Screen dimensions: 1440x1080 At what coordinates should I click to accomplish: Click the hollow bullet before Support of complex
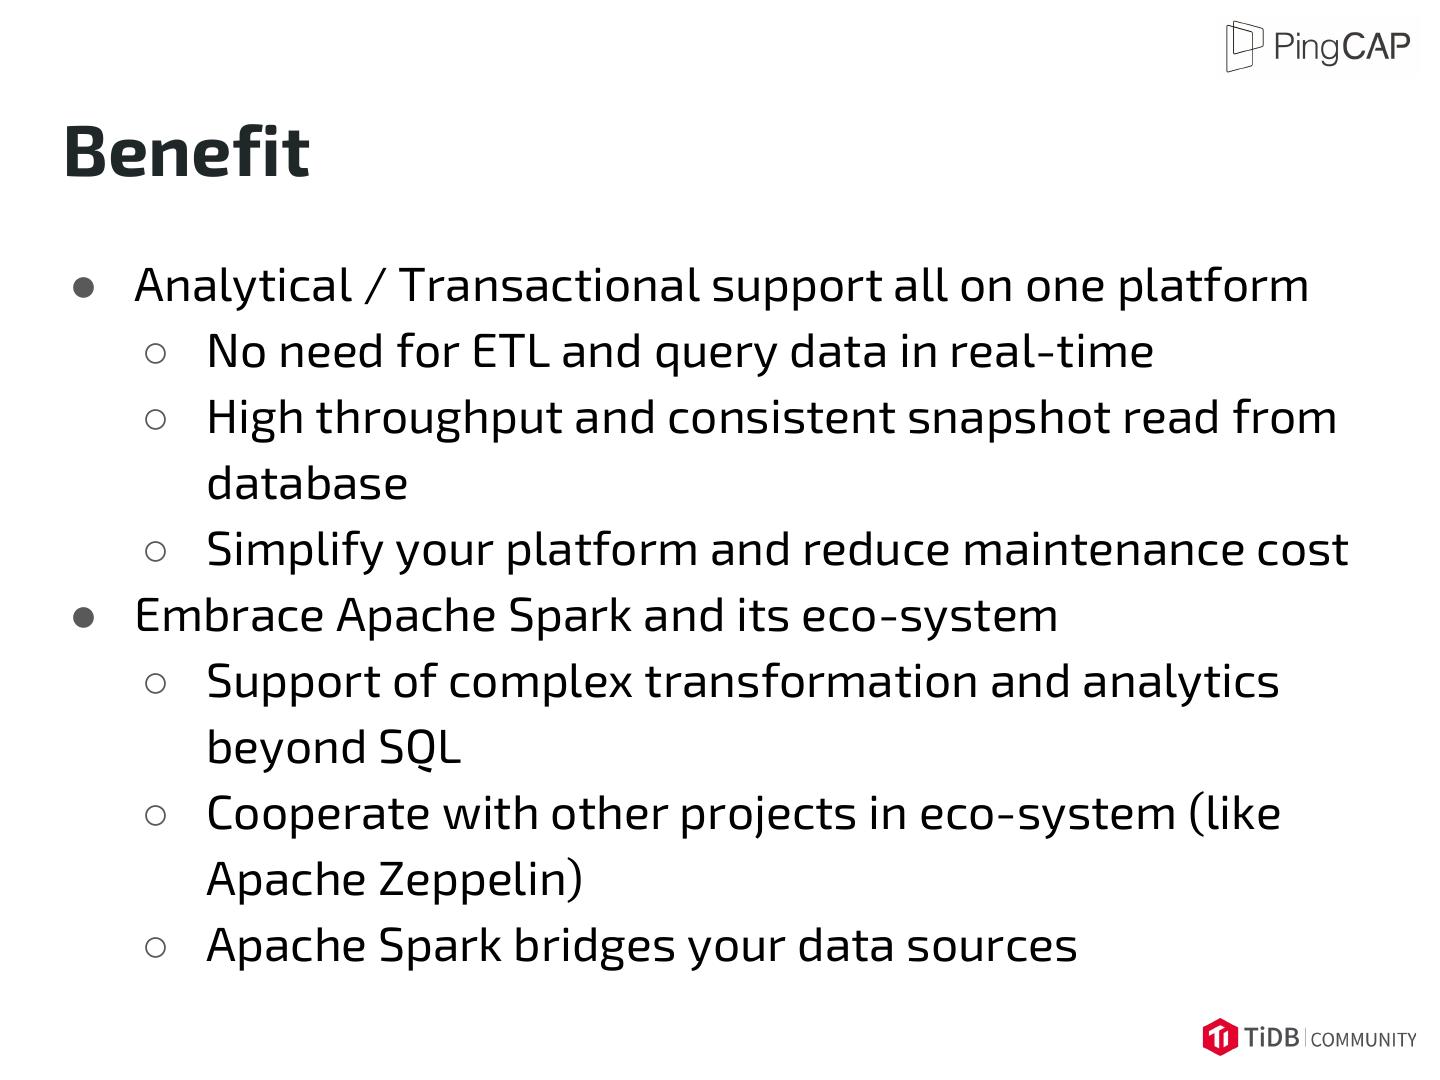point(155,683)
